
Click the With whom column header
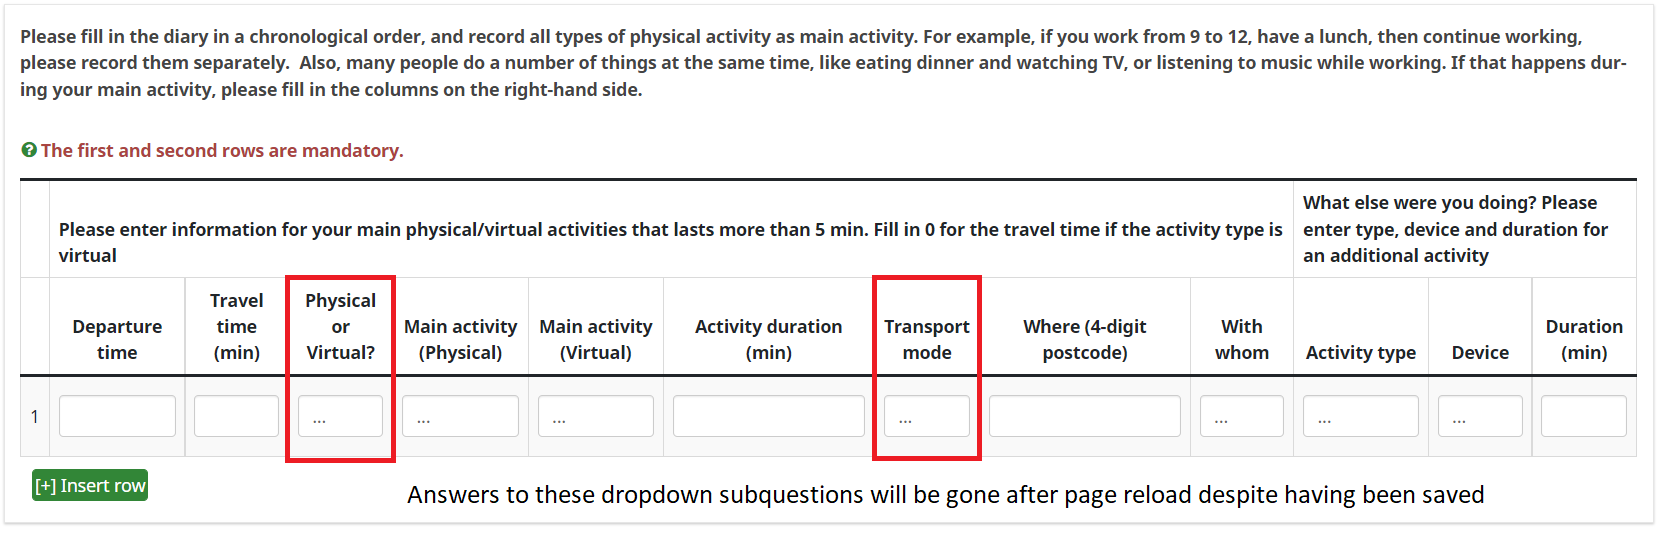[x=1241, y=339]
